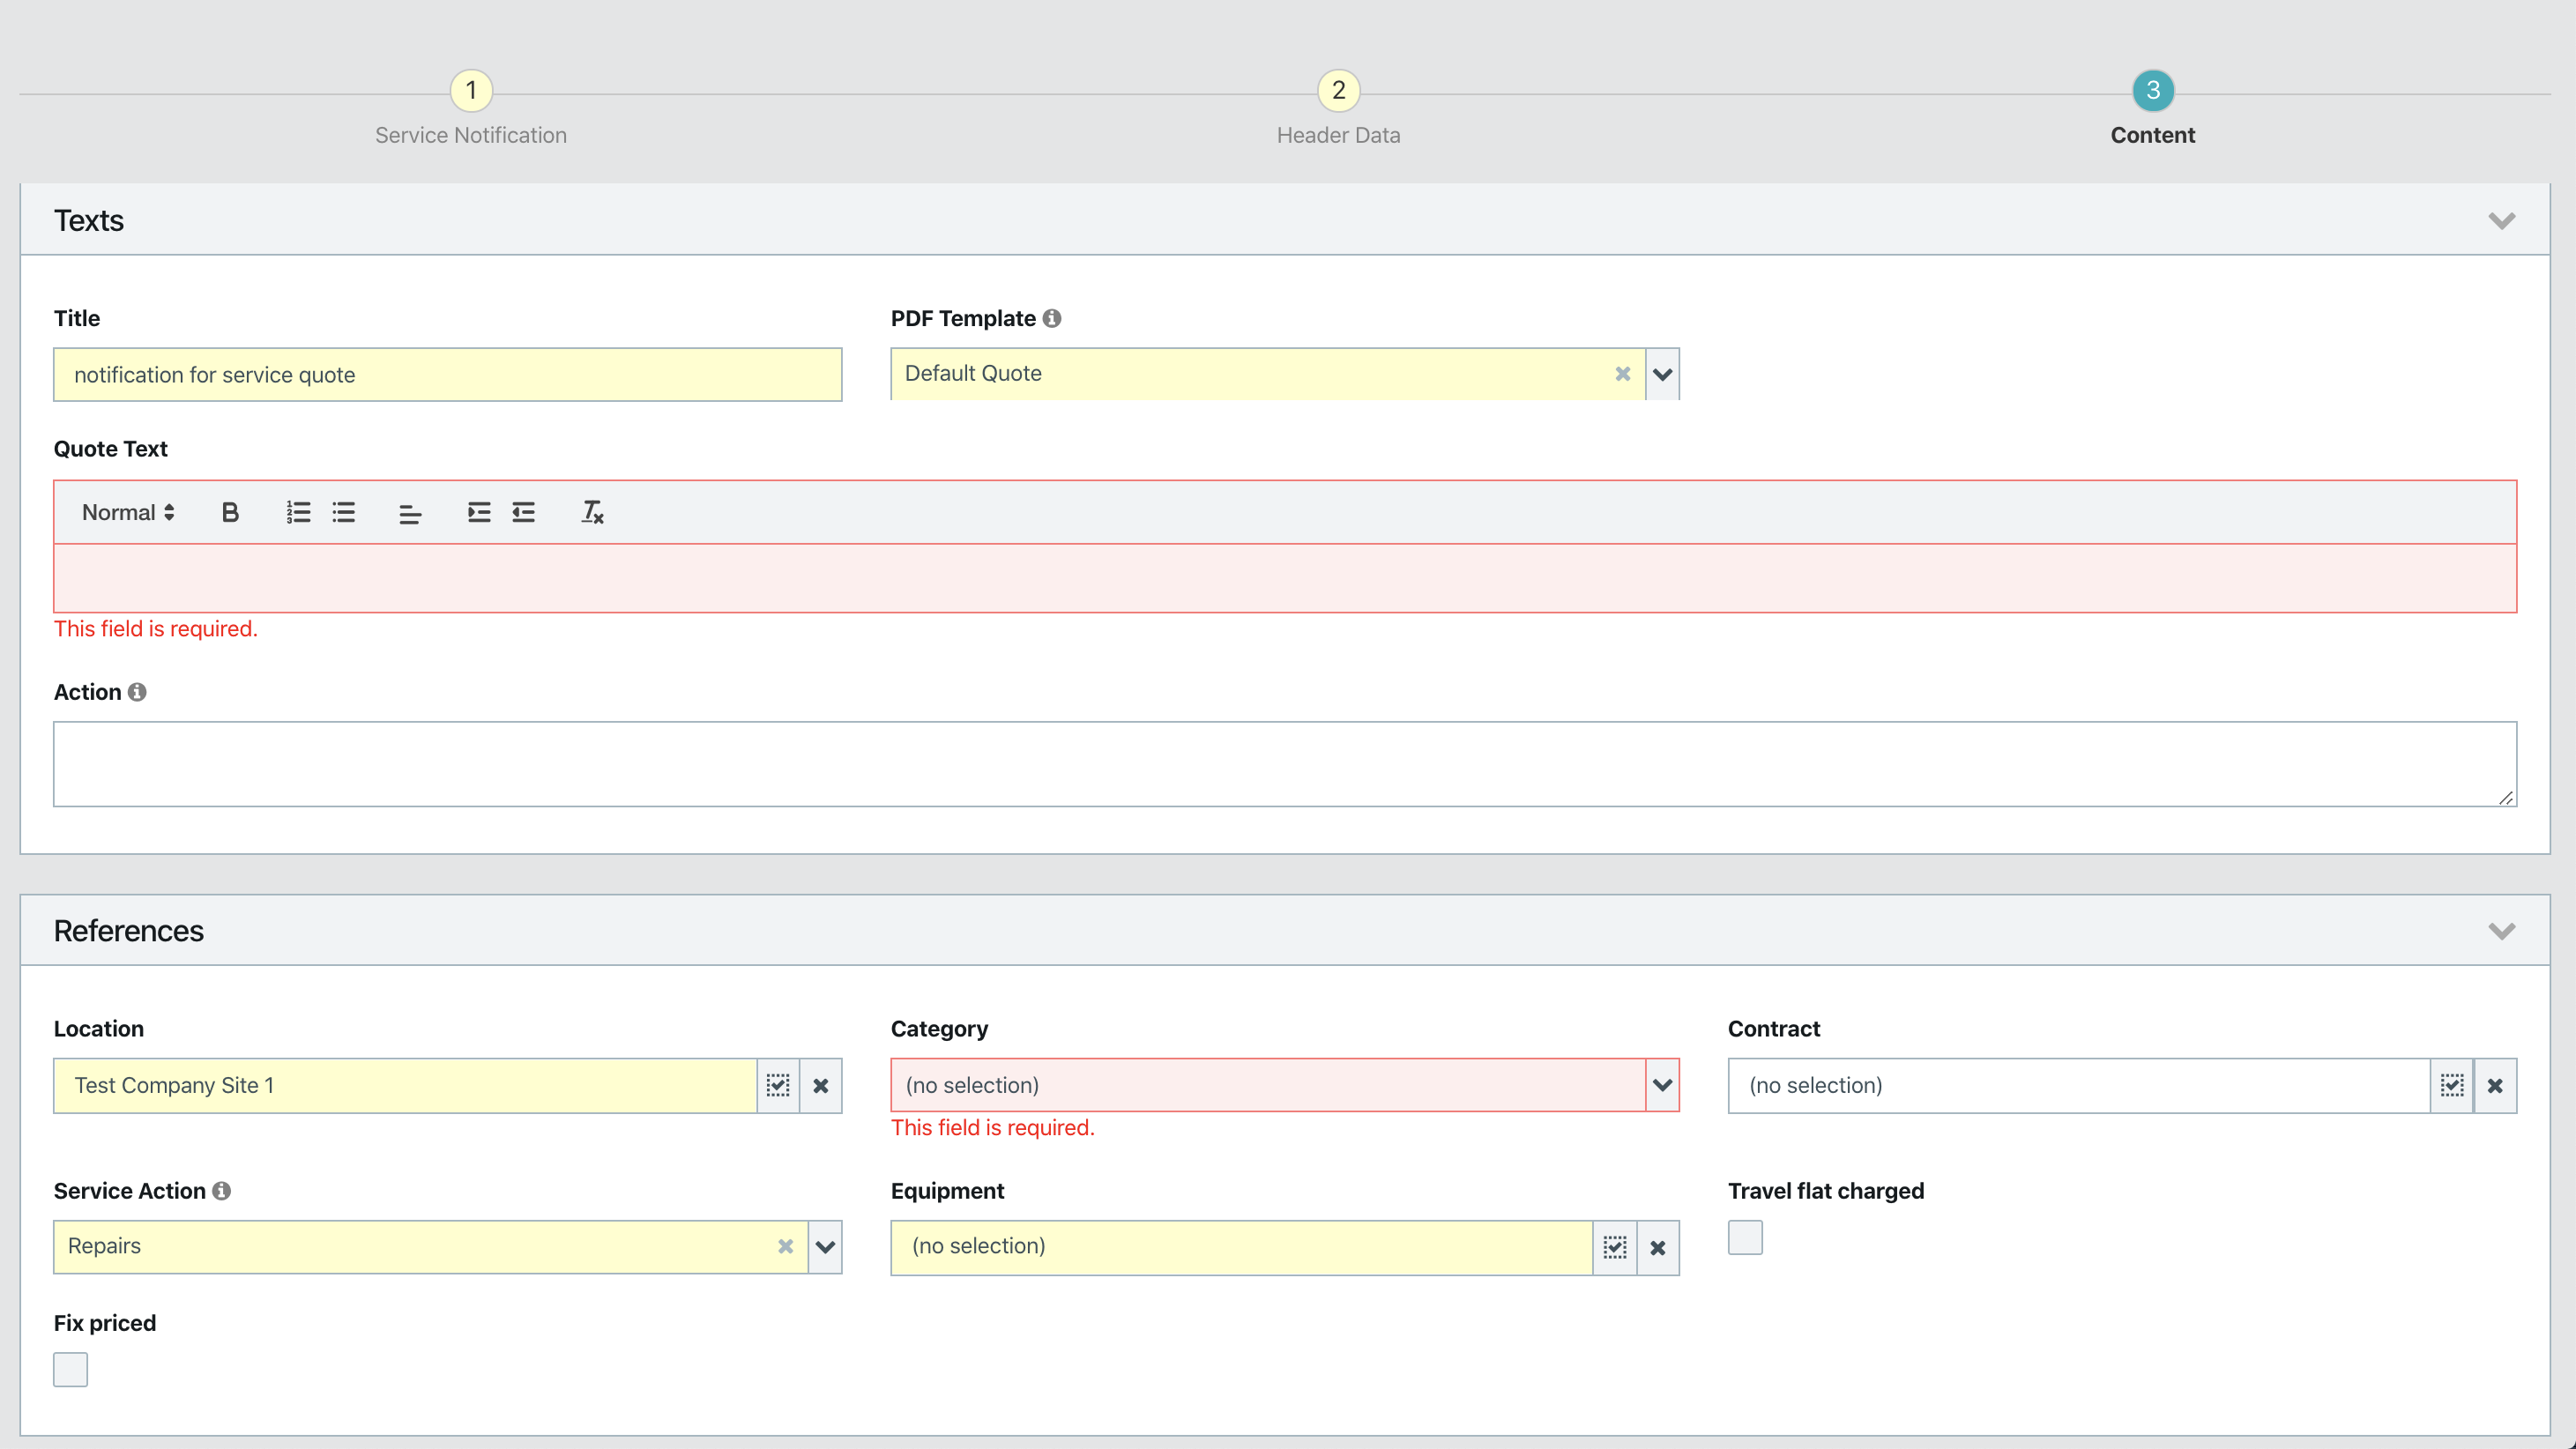Image resolution: width=2576 pixels, height=1449 pixels.
Task: Open text alignment option in editor
Action: pyautogui.click(x=410, y=513)
